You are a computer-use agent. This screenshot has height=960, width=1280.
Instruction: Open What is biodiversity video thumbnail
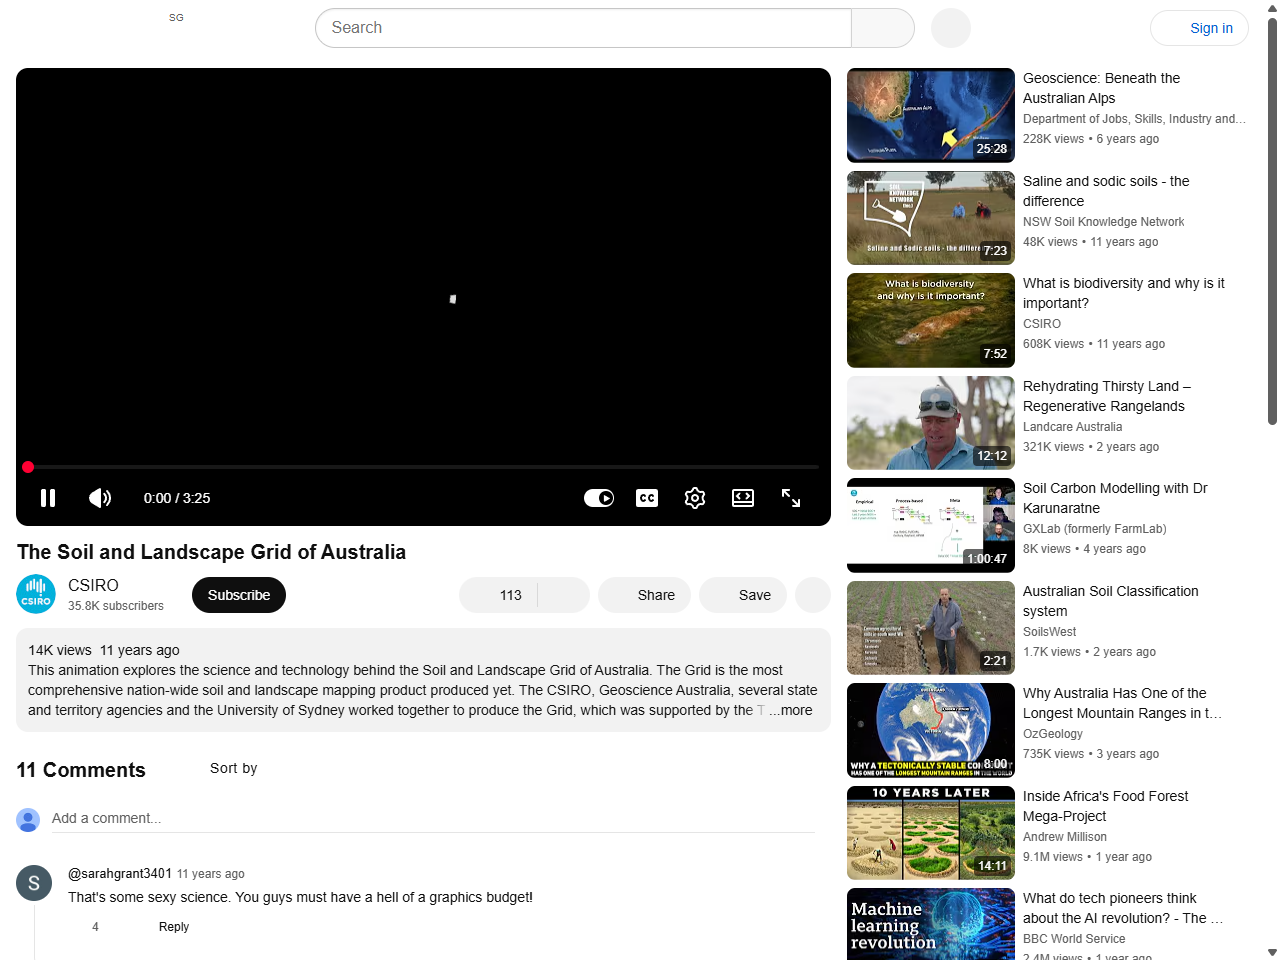click(931, 320)
